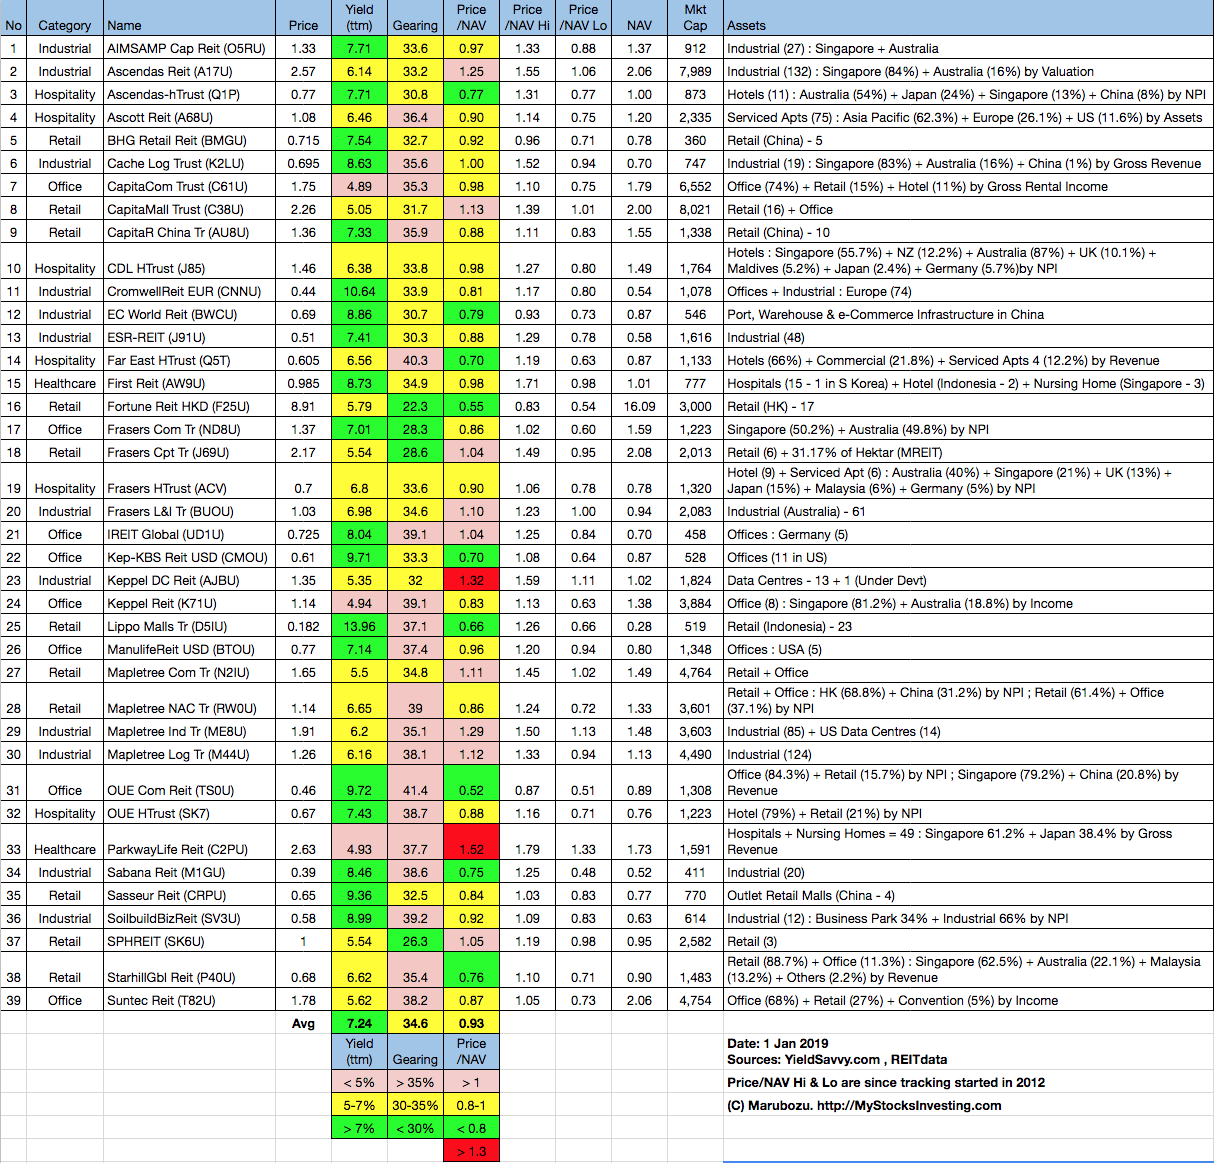Select average Price/NAV 0.93 cell
The image size is (1214, 1163).
coord(471,1023)
